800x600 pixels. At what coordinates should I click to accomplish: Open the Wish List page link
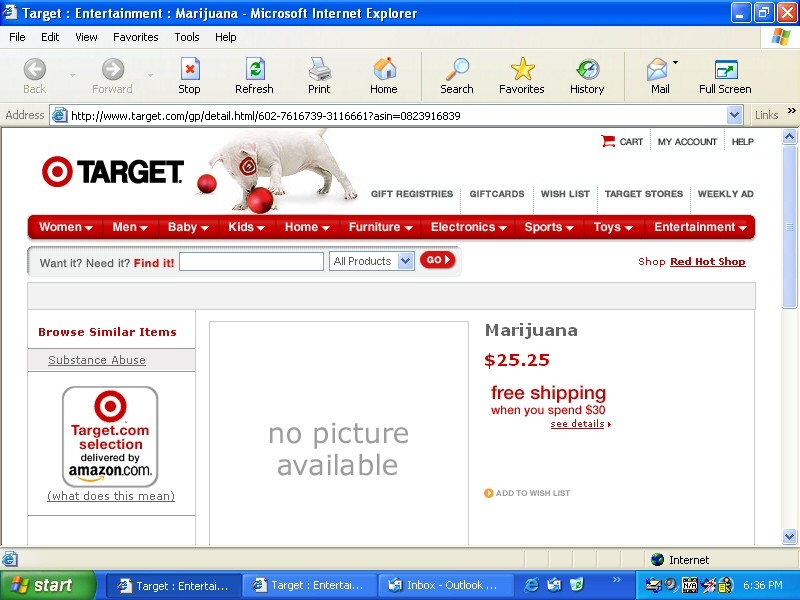[x=565, y=194]
